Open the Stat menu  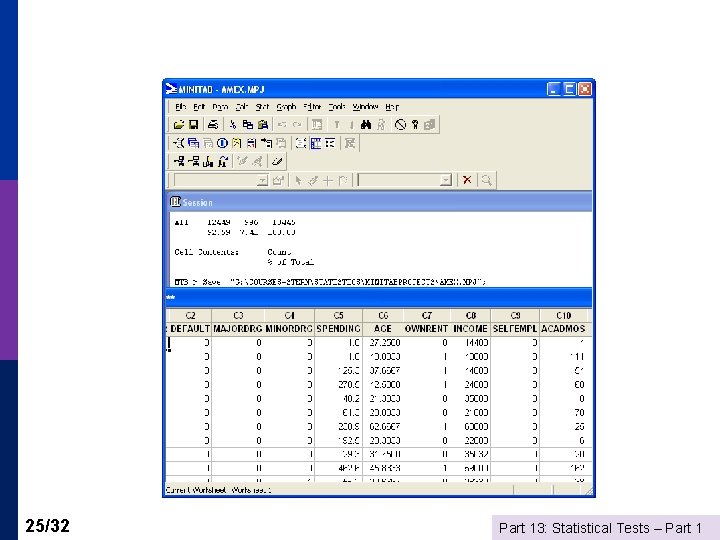[262, 107]
